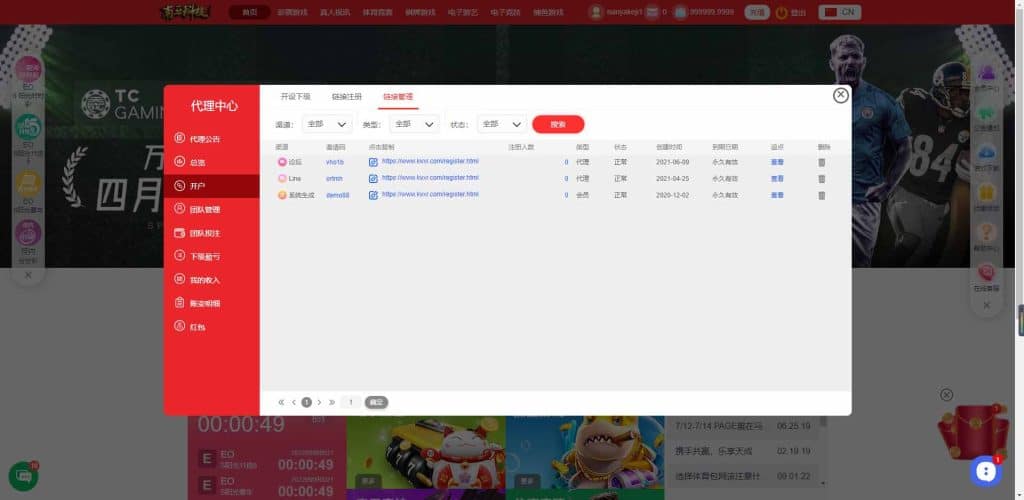1024x500 pixels.
Task: Open the register.html URL in the Line row
Action: click(430, 178)
